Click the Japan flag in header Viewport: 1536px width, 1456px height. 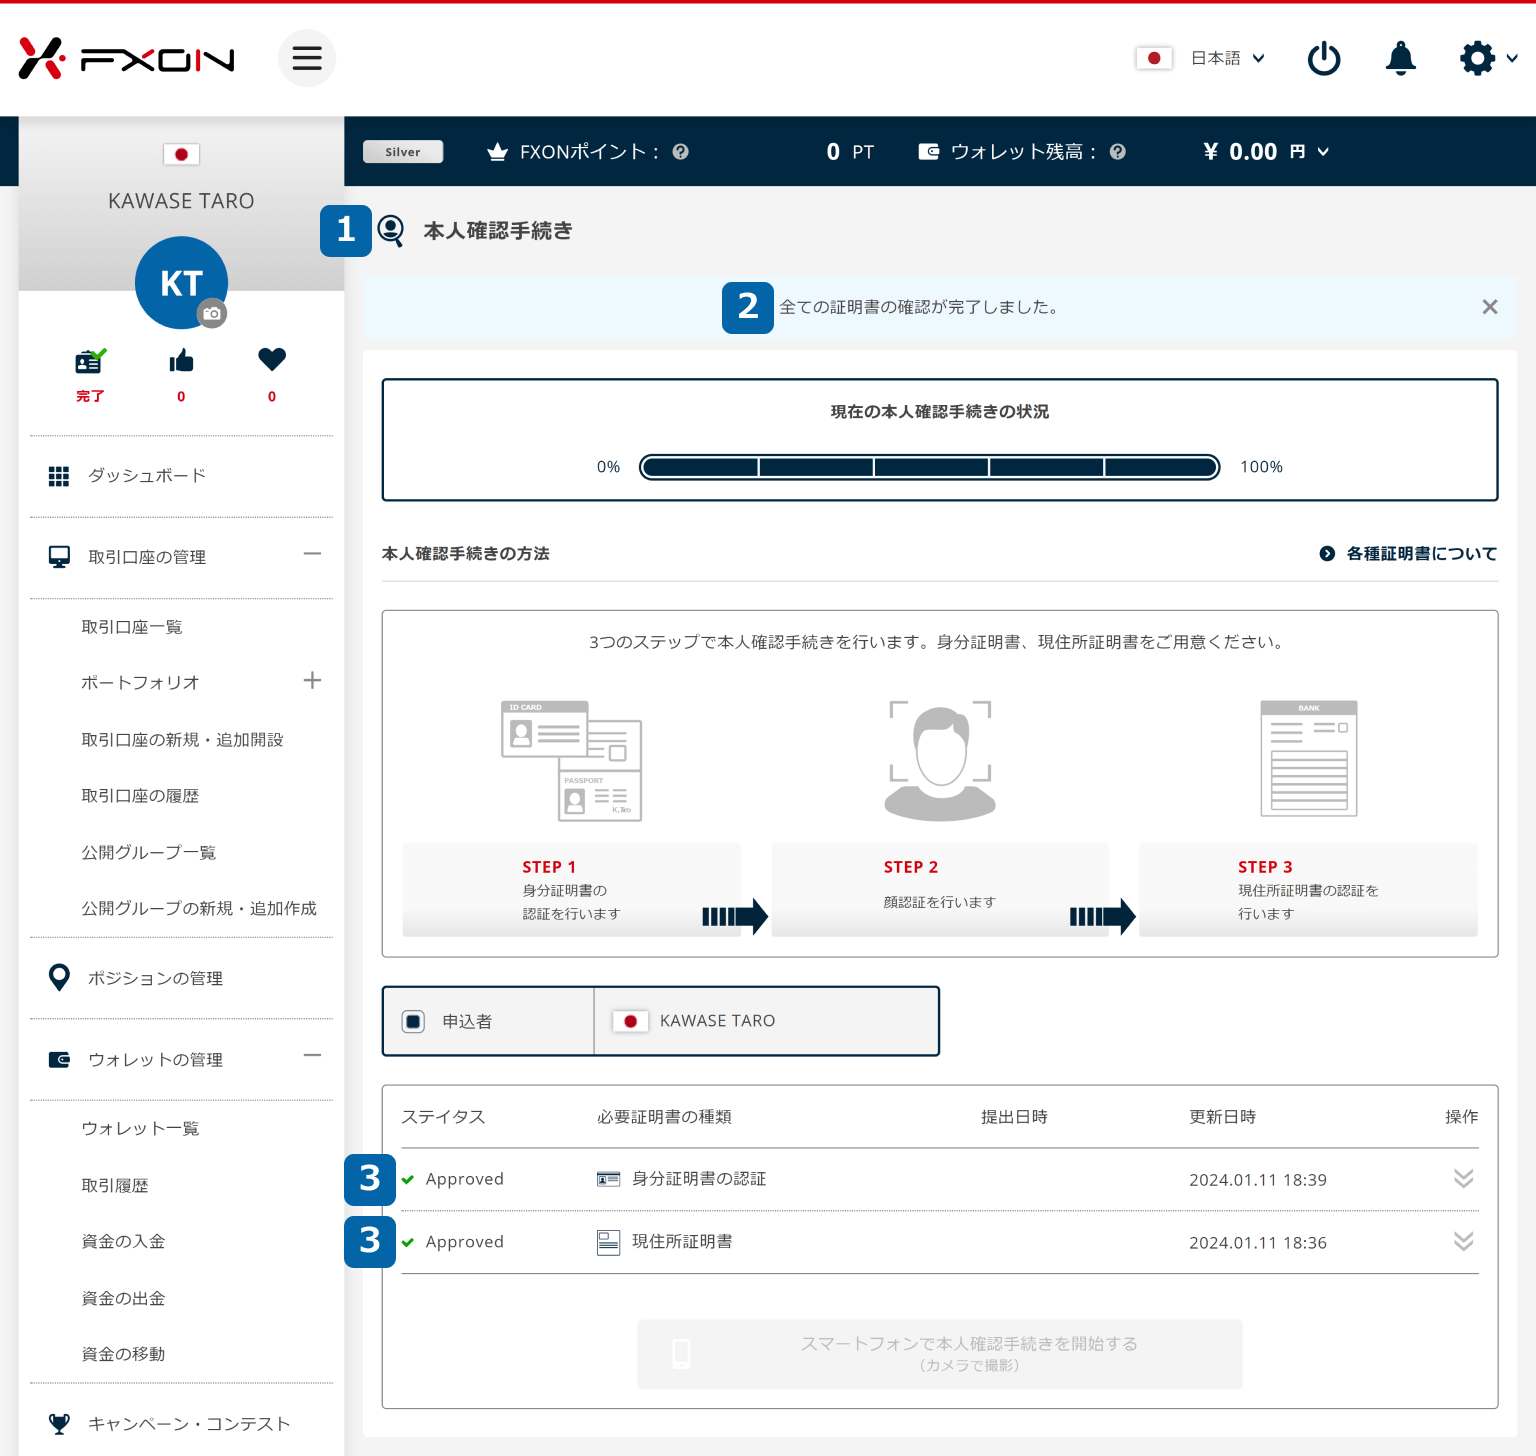1154,58
